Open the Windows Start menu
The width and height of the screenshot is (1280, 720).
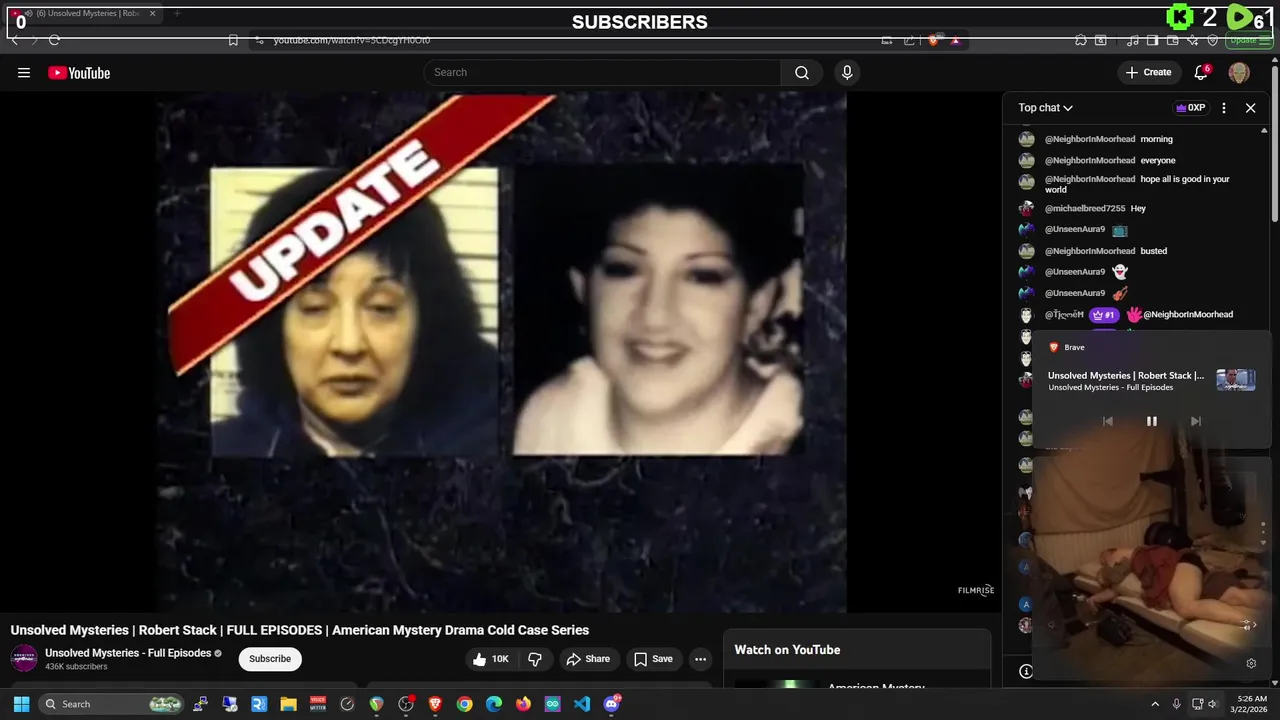coord(21,704)
